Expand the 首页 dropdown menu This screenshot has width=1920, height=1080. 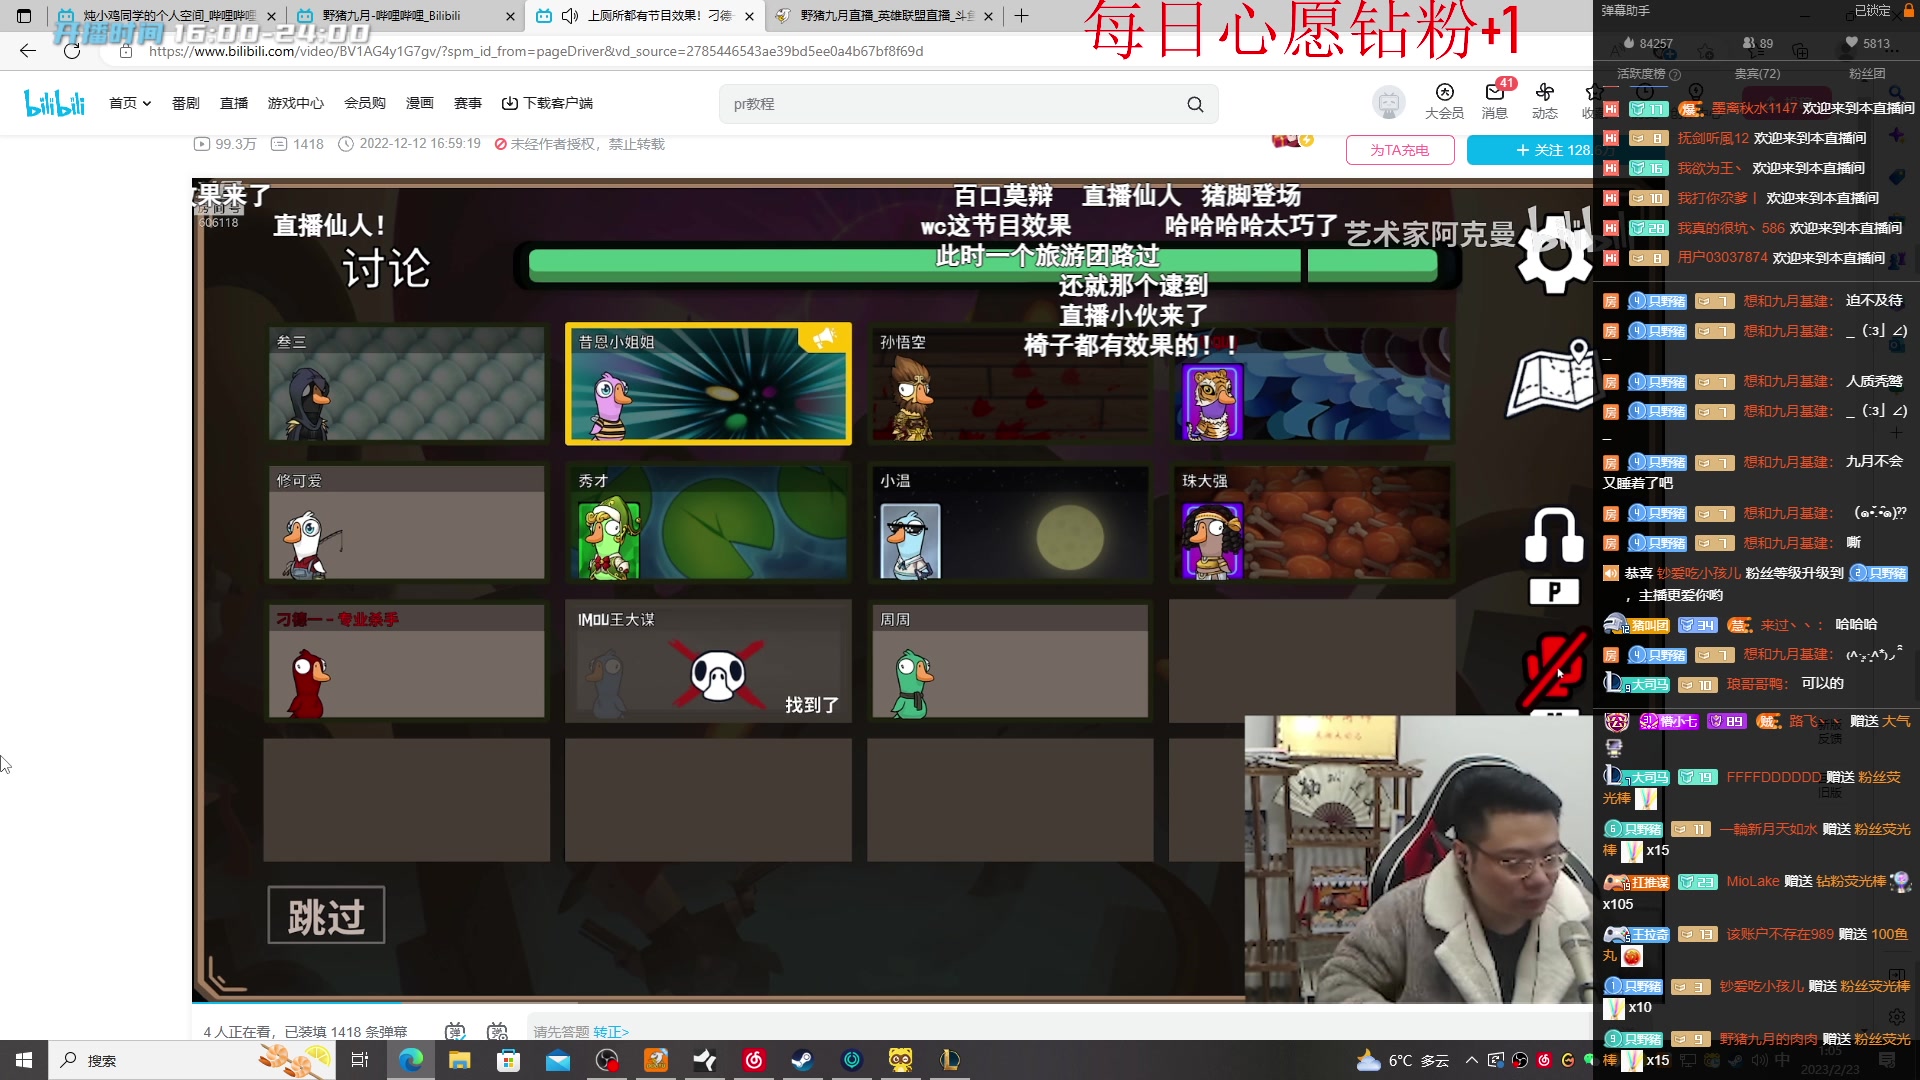tap(148, 103)
